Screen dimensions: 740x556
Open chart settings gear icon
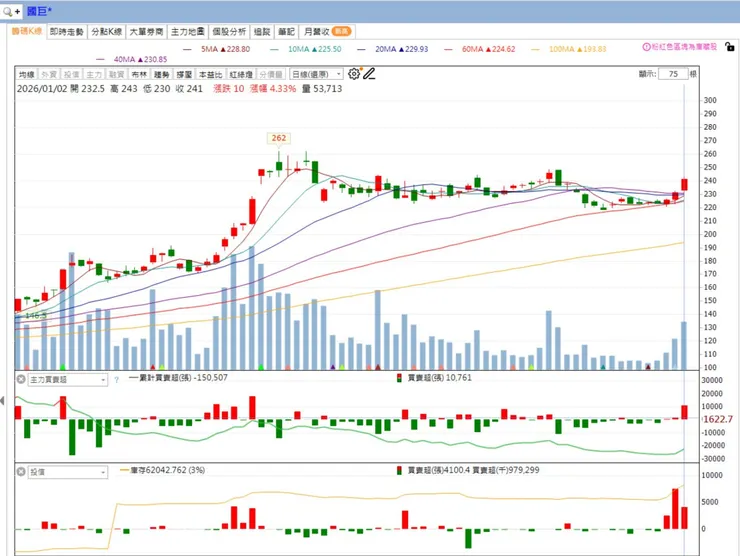(353, 74)
